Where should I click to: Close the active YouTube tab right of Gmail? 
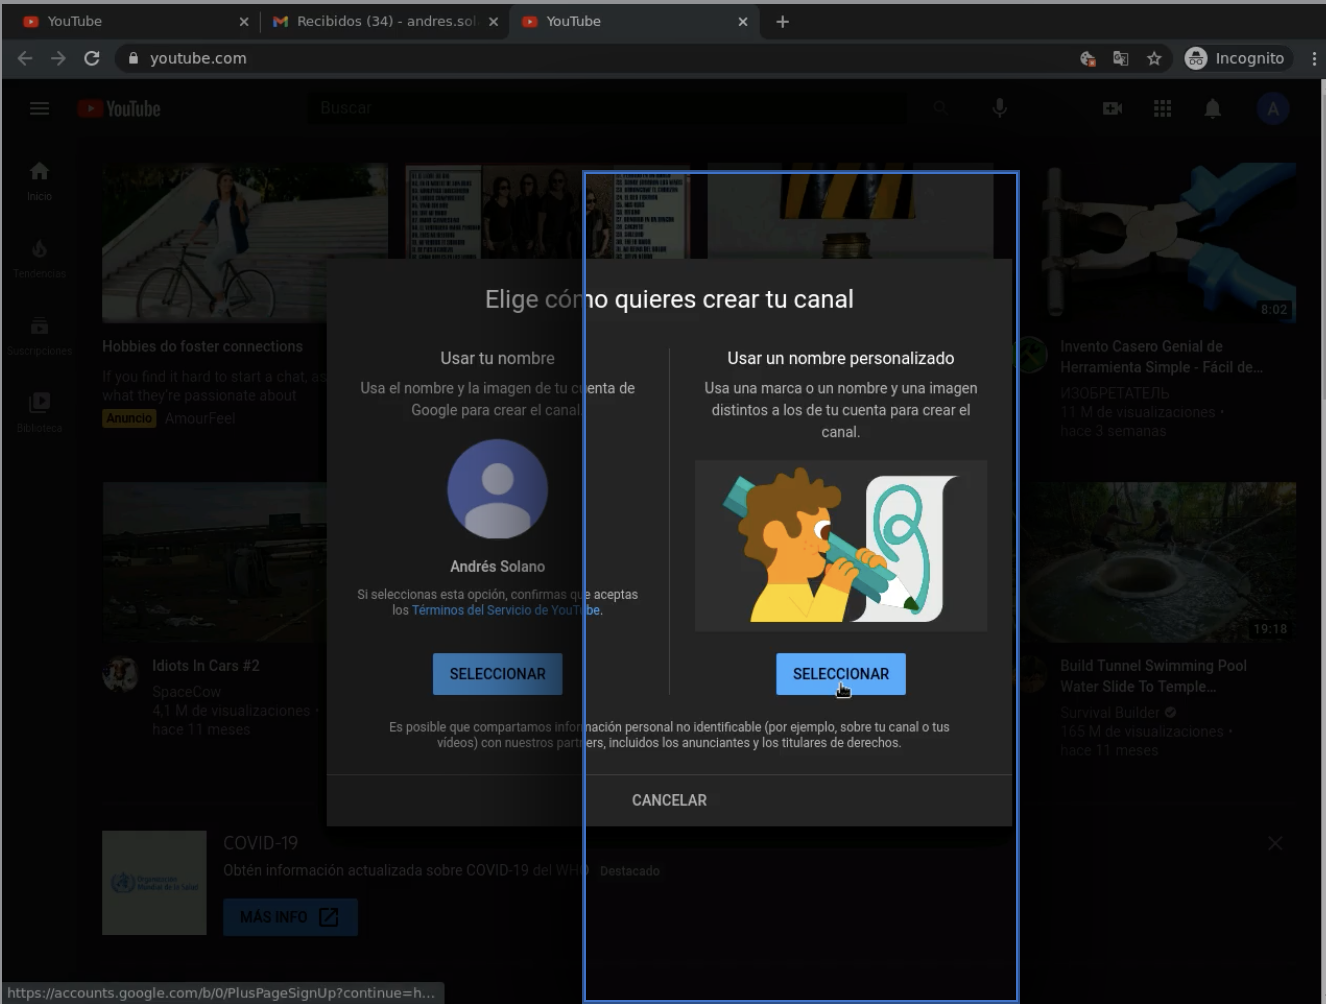pyautogui.click(x=742, y=21)
